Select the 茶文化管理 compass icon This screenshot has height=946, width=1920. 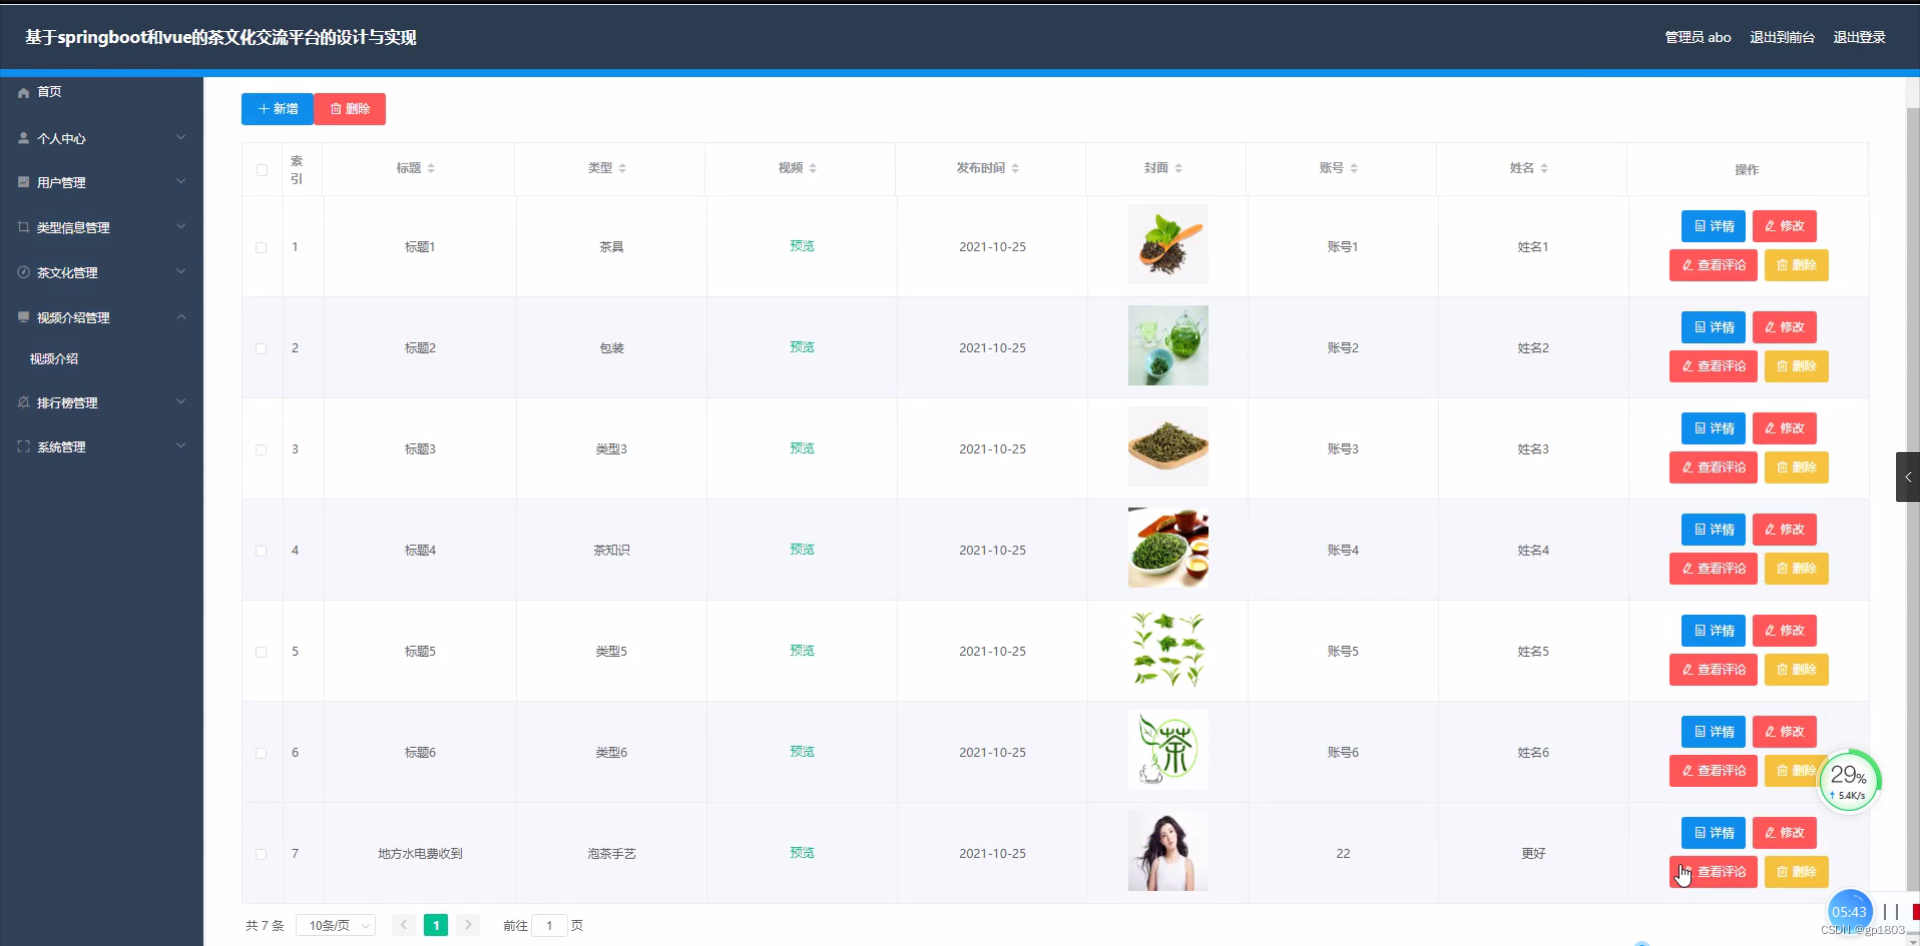point(22,272)
